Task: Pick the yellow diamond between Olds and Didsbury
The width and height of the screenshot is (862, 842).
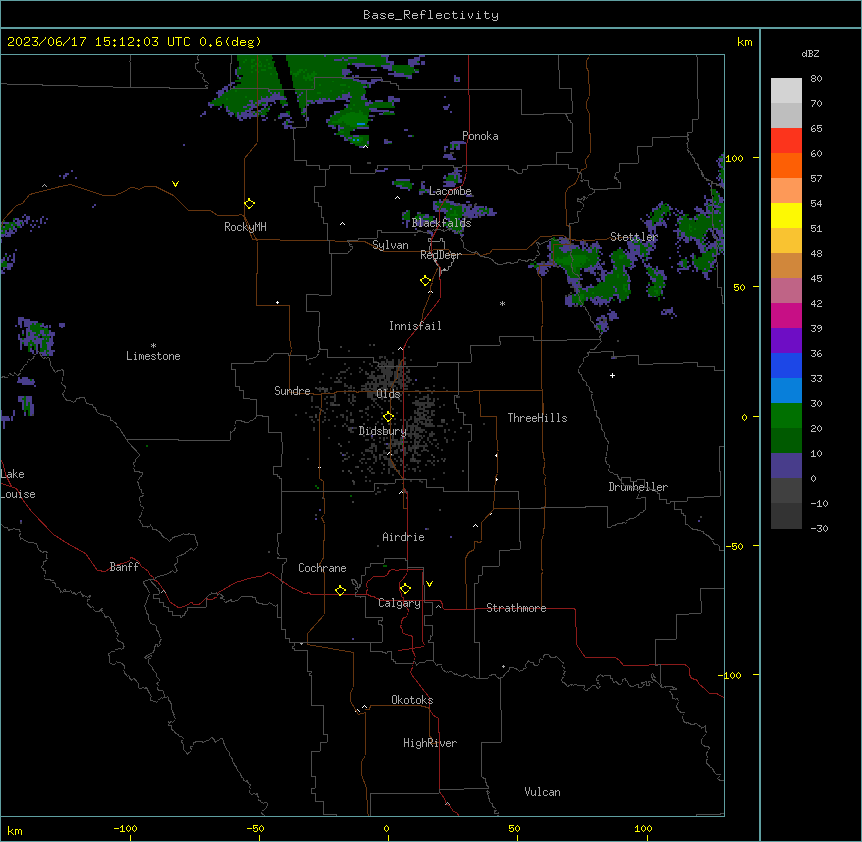Action: [x=389, y=417]
